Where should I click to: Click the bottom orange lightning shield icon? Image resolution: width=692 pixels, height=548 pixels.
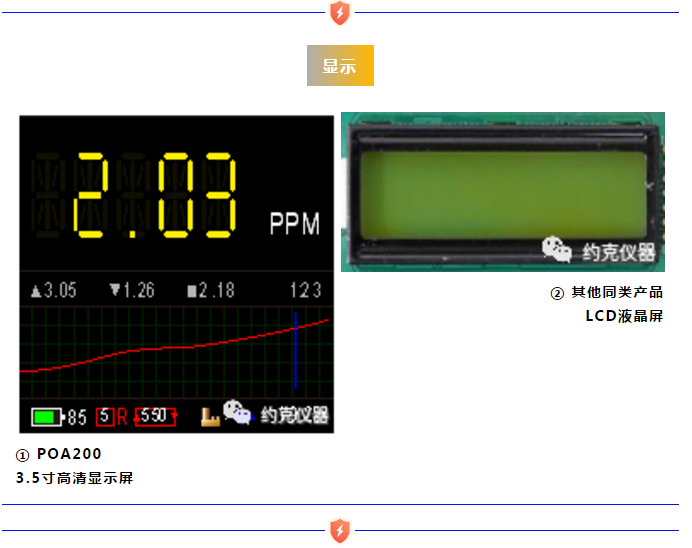click(340, 530)
